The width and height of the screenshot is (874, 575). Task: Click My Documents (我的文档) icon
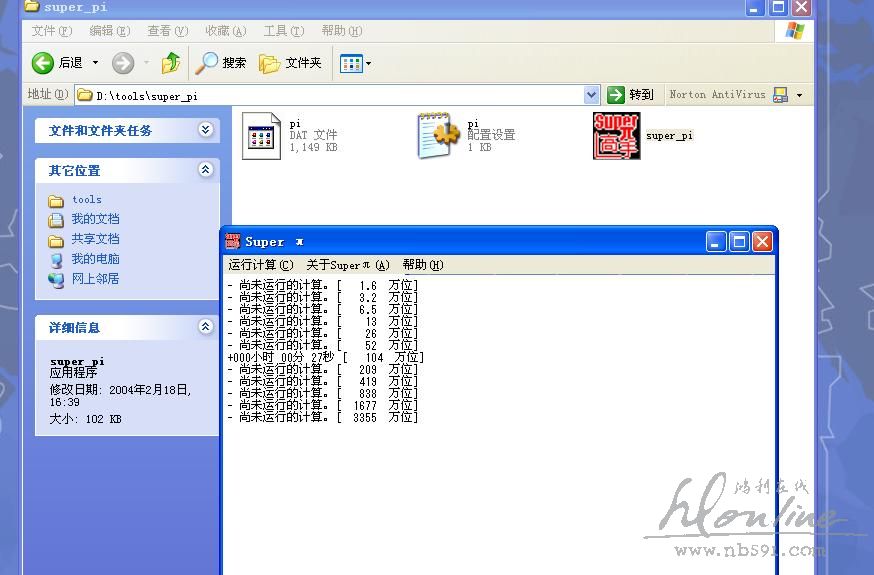[x=56, y=220]
